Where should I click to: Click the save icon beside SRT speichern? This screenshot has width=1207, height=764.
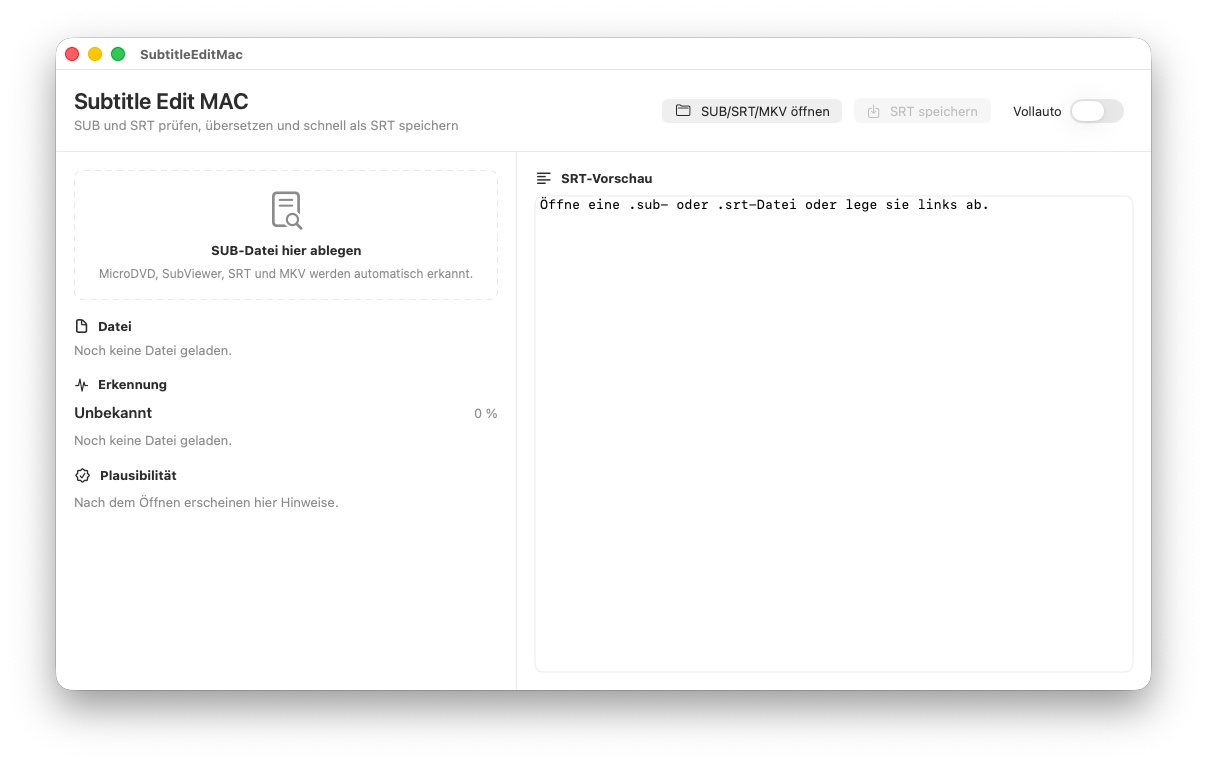873,111
